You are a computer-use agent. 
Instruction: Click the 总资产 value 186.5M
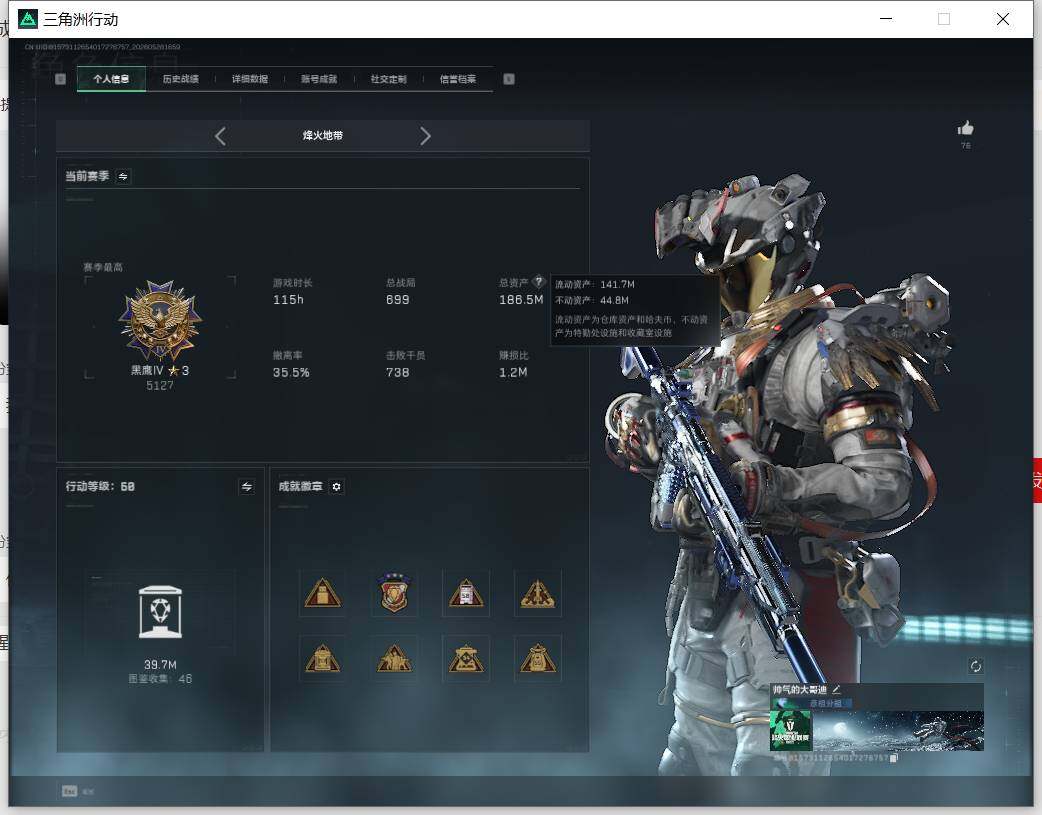click(521, 300)
